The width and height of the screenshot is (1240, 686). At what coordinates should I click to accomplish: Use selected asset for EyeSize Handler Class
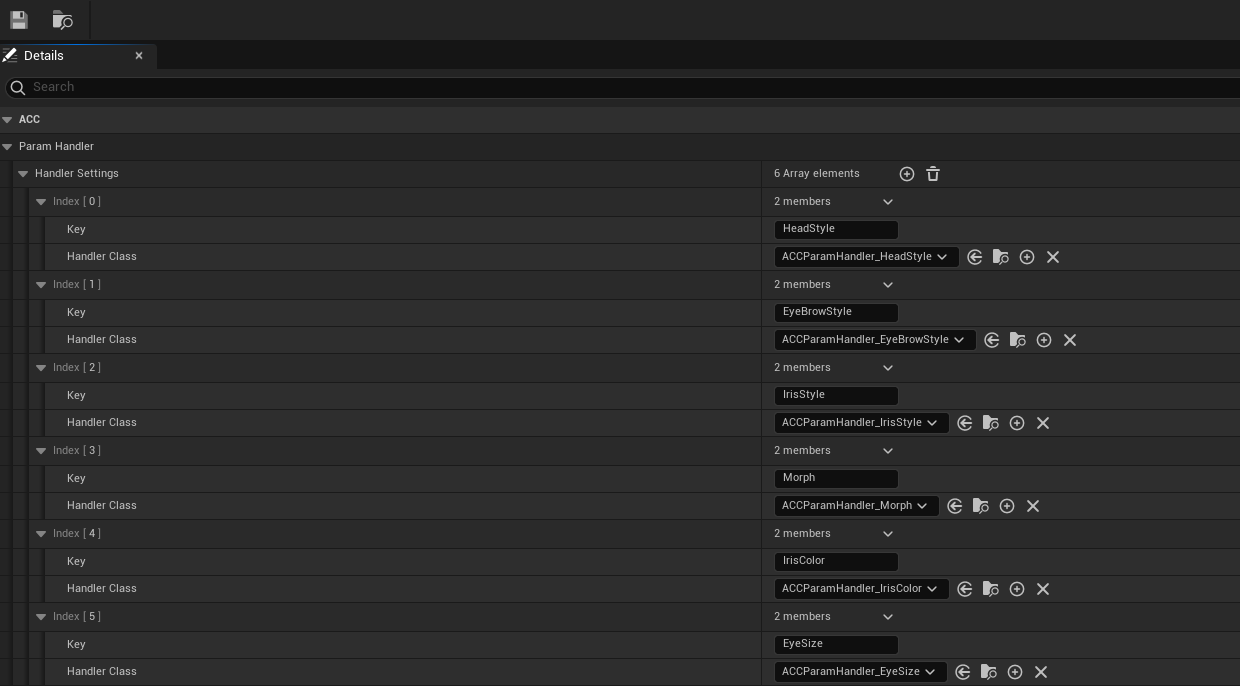coord(963,671)
